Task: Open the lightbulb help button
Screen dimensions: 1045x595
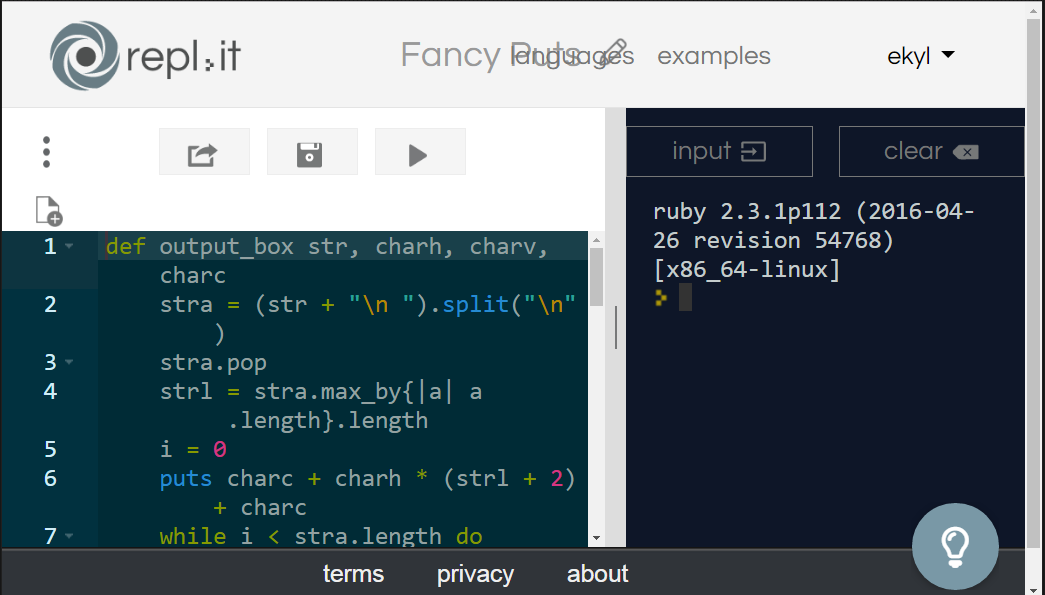Action: pos(955,546)
